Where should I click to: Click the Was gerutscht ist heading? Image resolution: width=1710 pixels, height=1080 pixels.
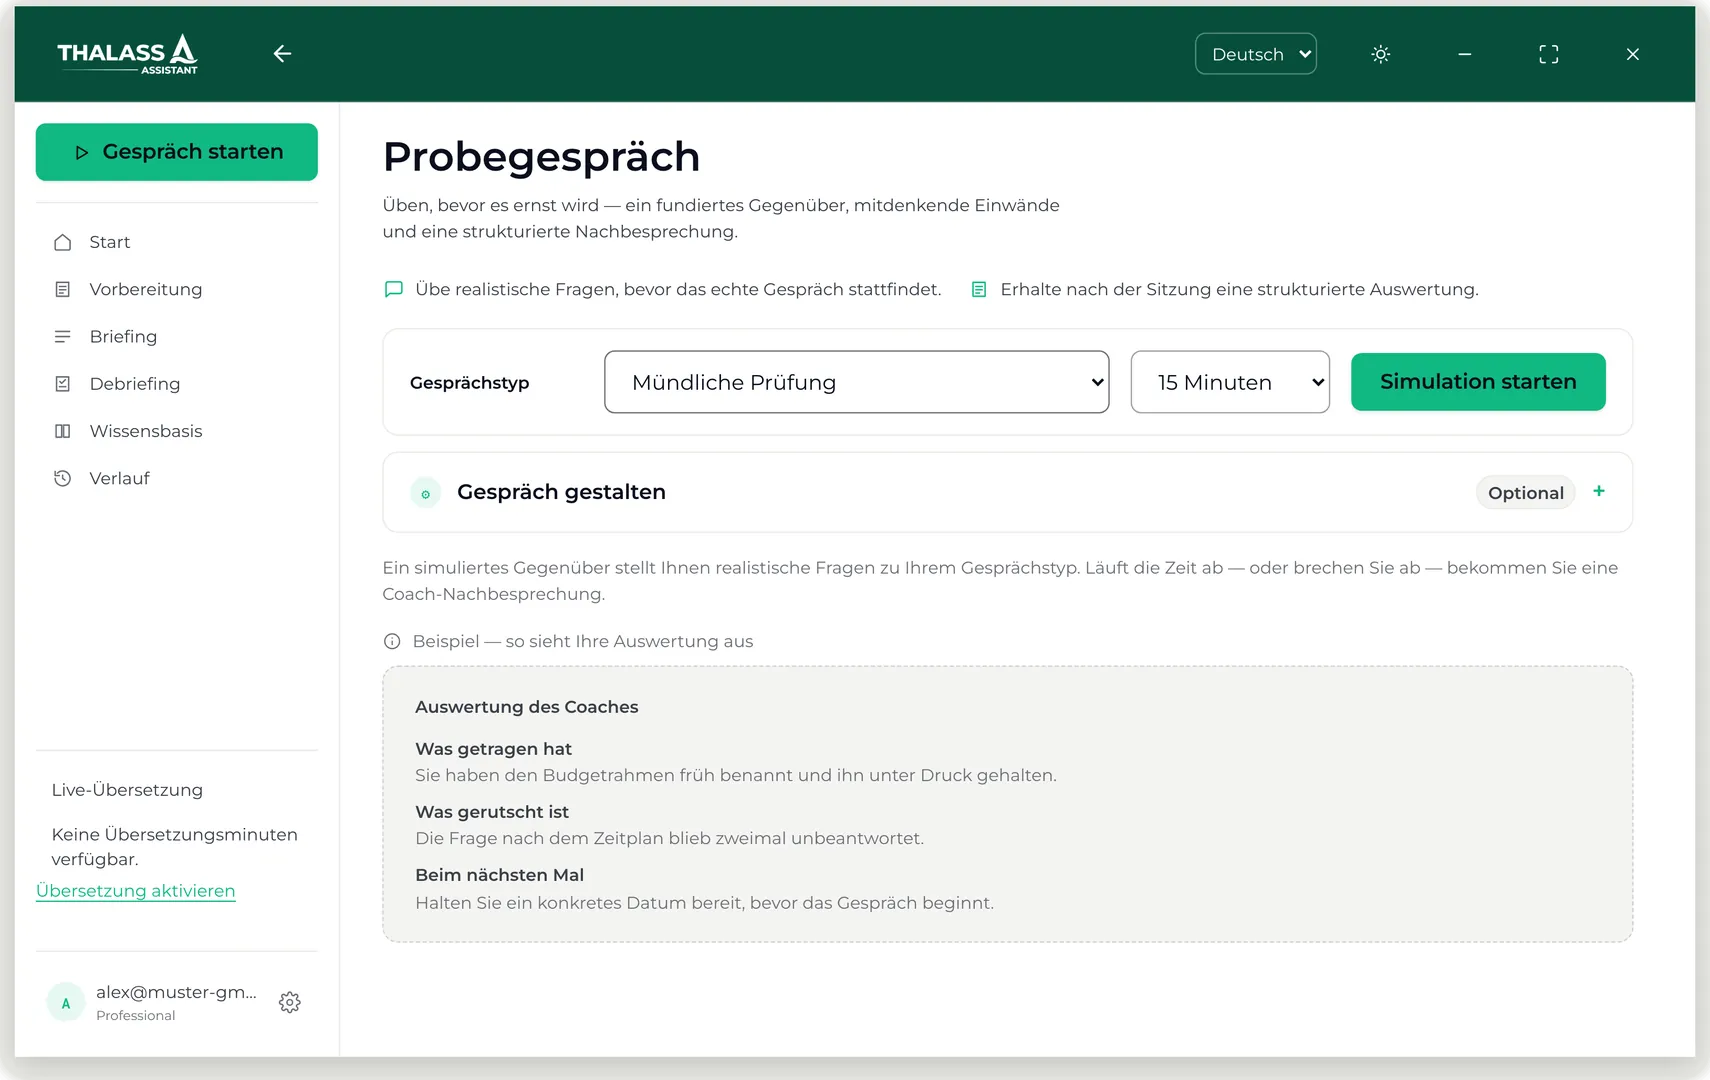pos(492,812)
